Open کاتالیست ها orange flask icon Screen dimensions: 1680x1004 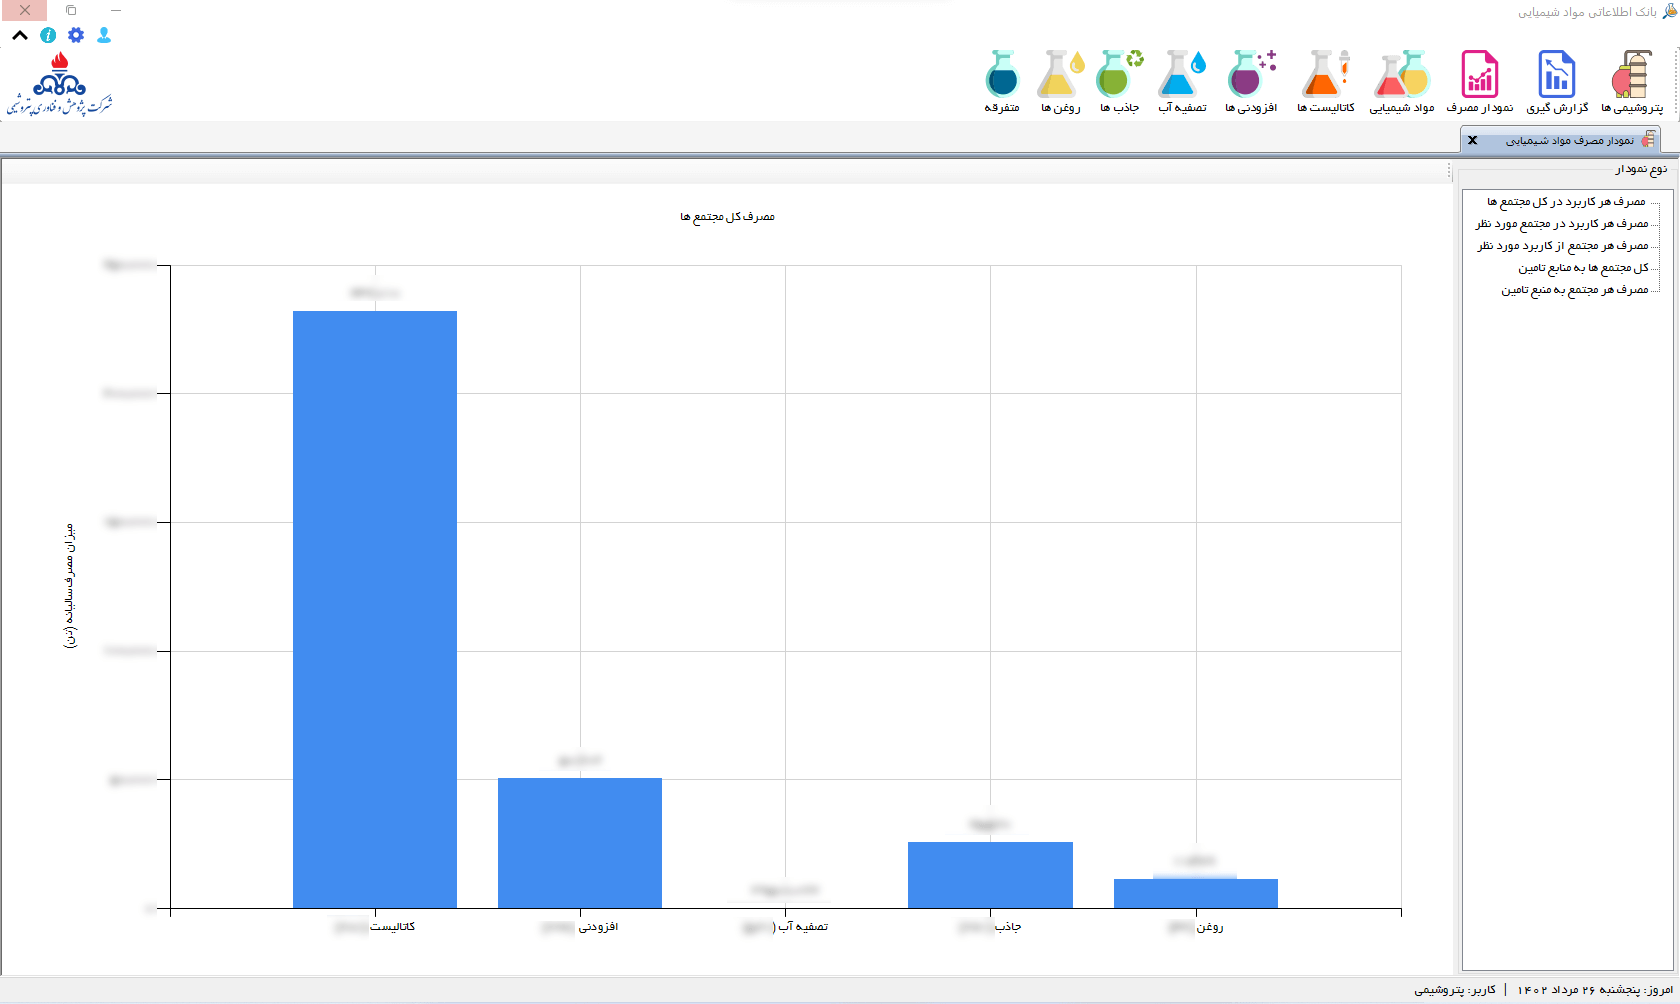click(1326, 82)
